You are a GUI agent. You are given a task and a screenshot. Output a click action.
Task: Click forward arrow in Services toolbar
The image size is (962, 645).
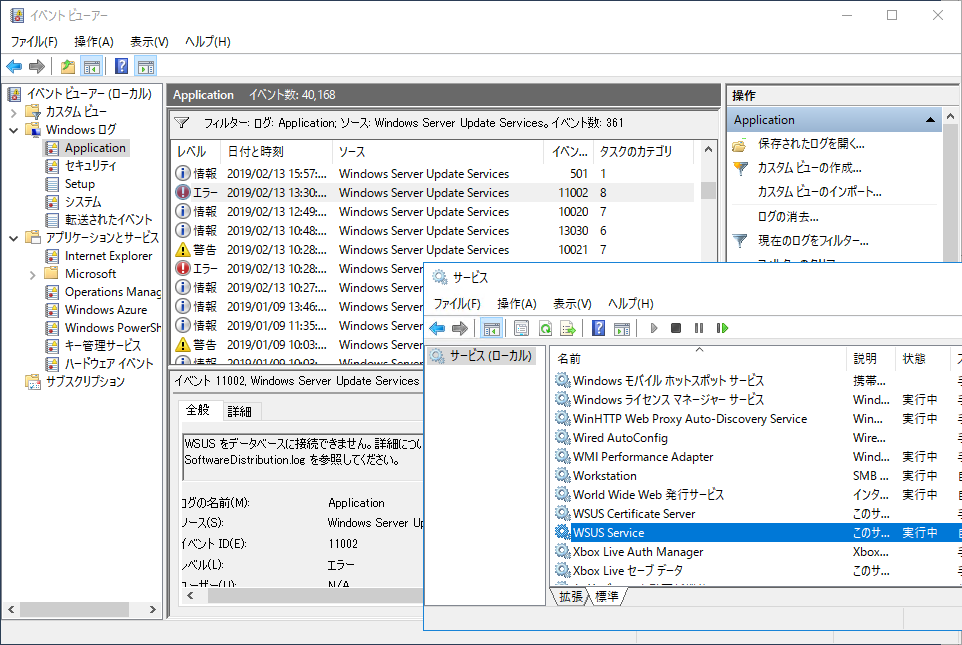(460, 328)
